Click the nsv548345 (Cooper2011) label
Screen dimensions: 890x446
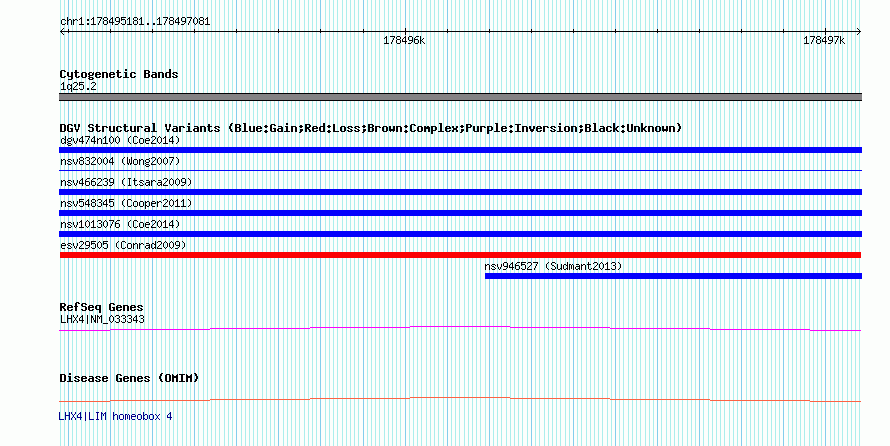(x=126, y=203)
